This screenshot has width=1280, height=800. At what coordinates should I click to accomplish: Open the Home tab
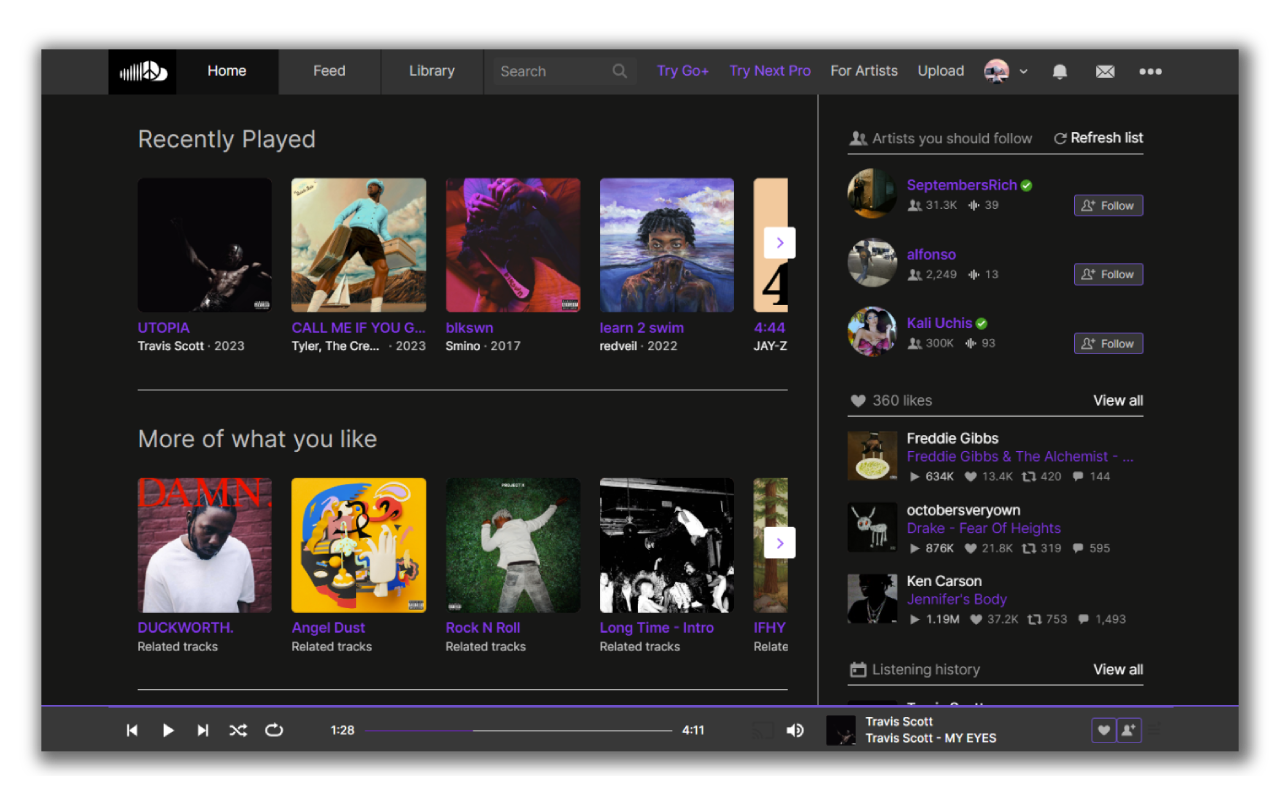(227, 71)
